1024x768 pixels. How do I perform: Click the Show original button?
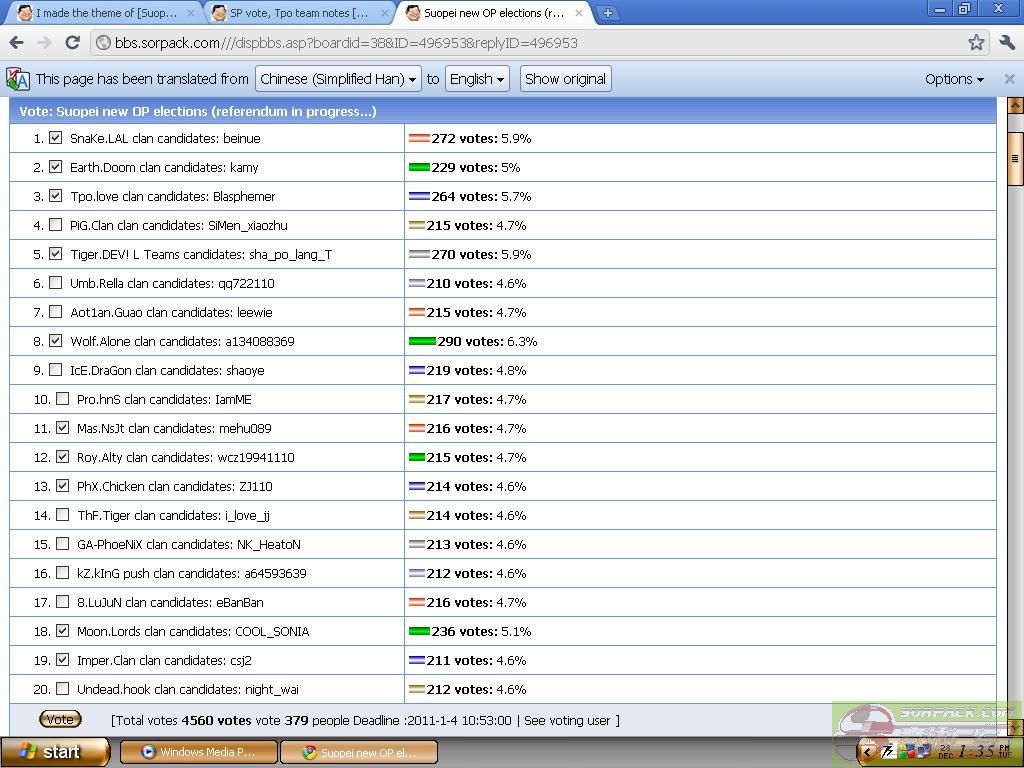pyautogui.click(x=565, y=79)
